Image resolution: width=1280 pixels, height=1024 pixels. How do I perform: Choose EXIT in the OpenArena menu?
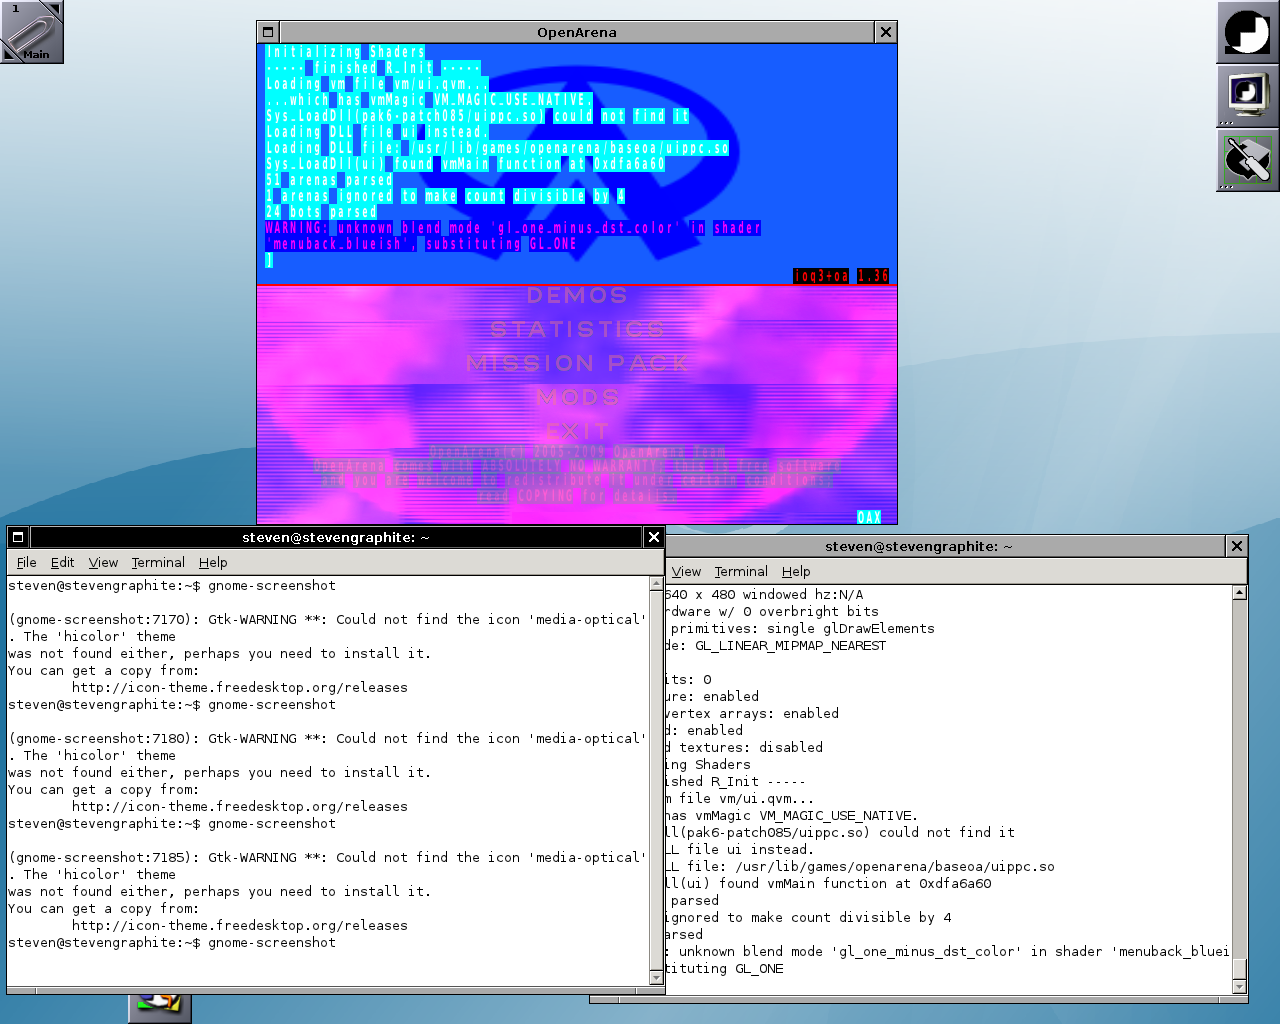click(577, 431)
